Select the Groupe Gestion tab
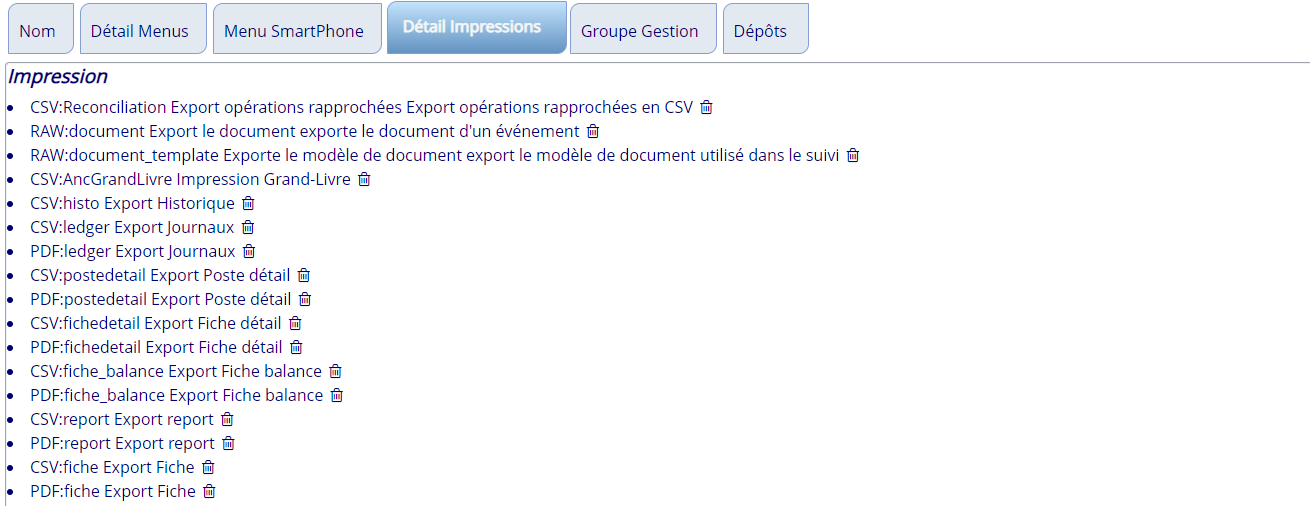 (640, 31)
